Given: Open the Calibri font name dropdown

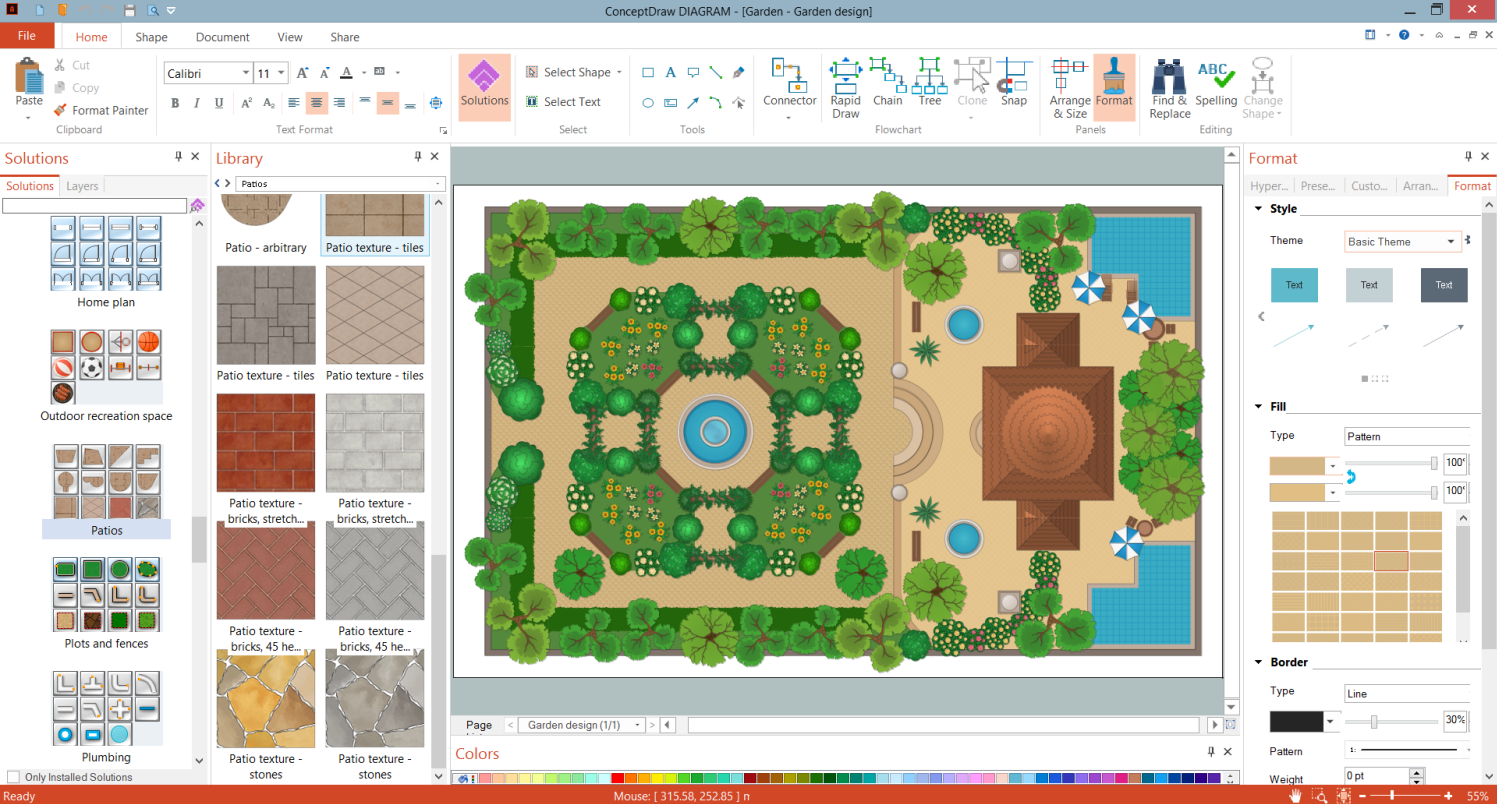Looking at the screenshot, I should point(245,73).
